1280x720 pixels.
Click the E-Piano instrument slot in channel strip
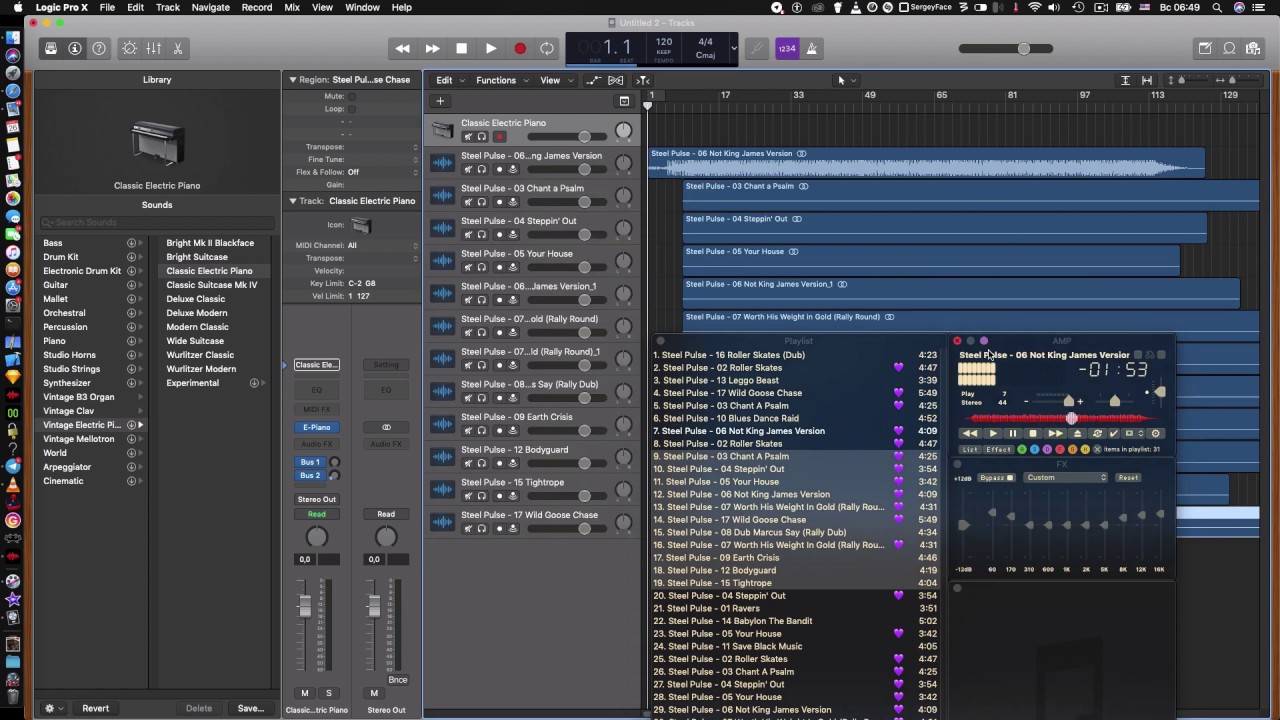coord(317,427)
